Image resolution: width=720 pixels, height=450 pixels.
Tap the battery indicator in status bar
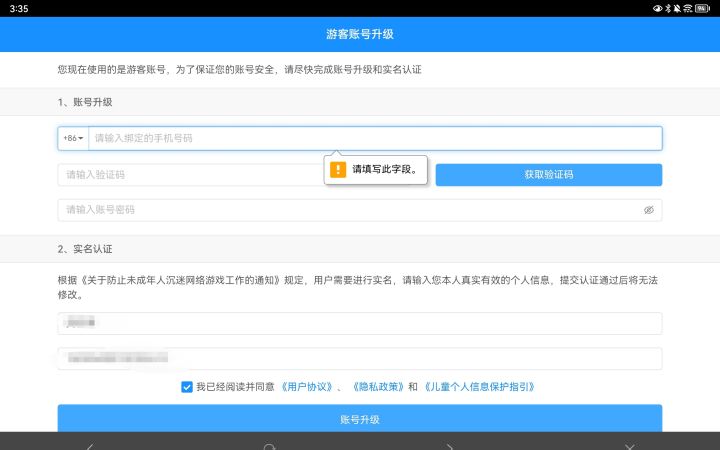pos(703,8)
